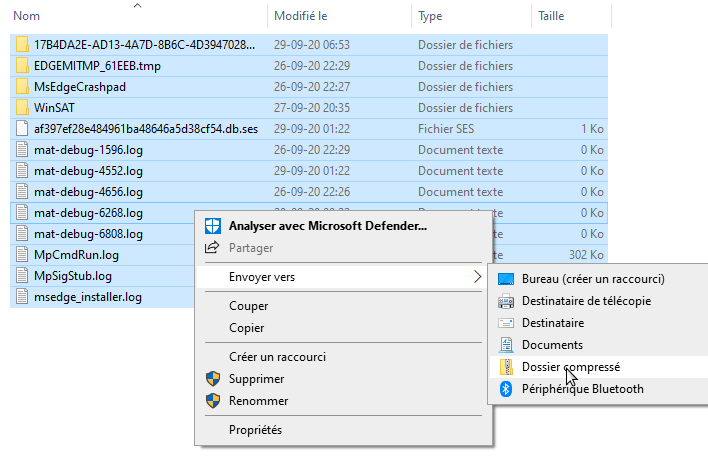Image resolution: width=708 pixels, height=456 pixels.
Task: Click folder icon of 17B4DA2E-AD13 folder
Action: 22,45
